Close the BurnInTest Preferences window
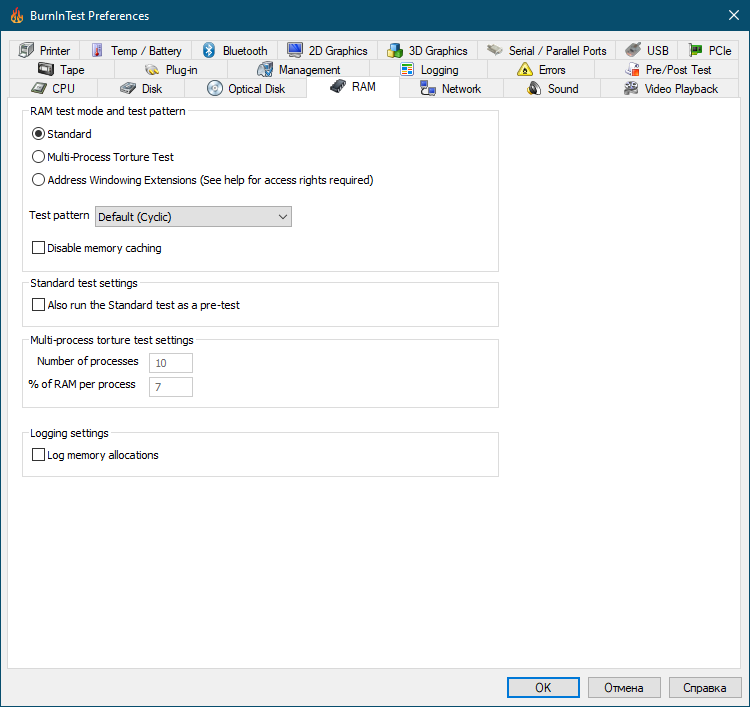Viewport: 750px width, 707px height. tap(734, 15)
